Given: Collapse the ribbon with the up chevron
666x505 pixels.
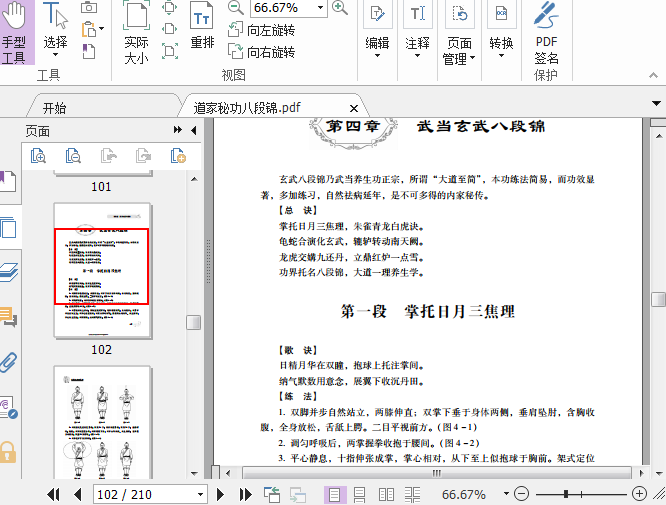Looking at the screenshot, I should pyautogui.click(x=653, y=75).
